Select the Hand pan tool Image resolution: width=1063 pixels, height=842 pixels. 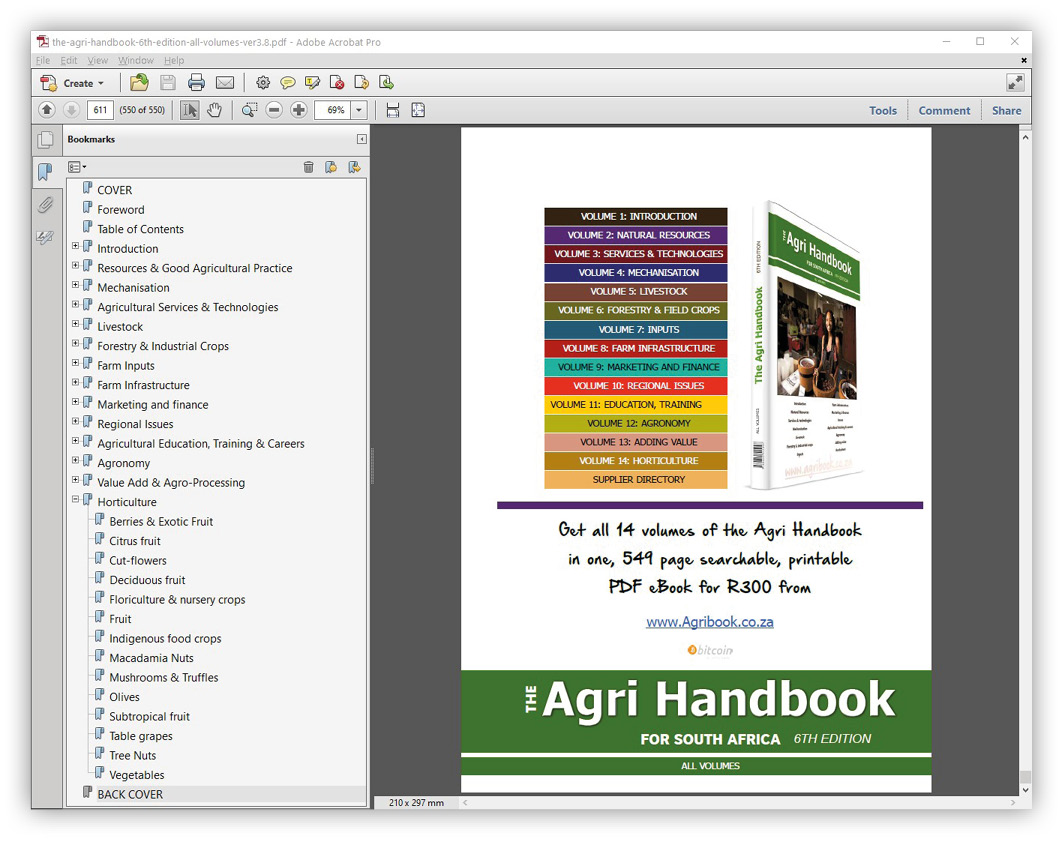point(214,110)
